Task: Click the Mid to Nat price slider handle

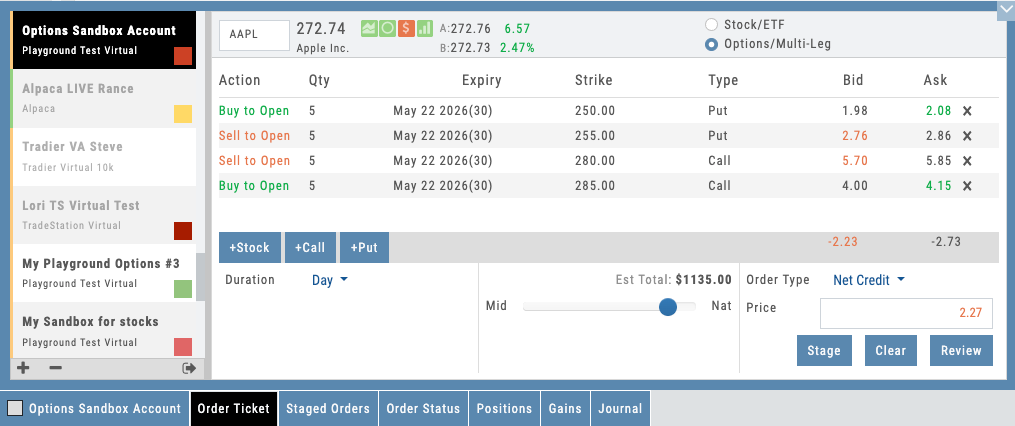Action: pos(668,307)
